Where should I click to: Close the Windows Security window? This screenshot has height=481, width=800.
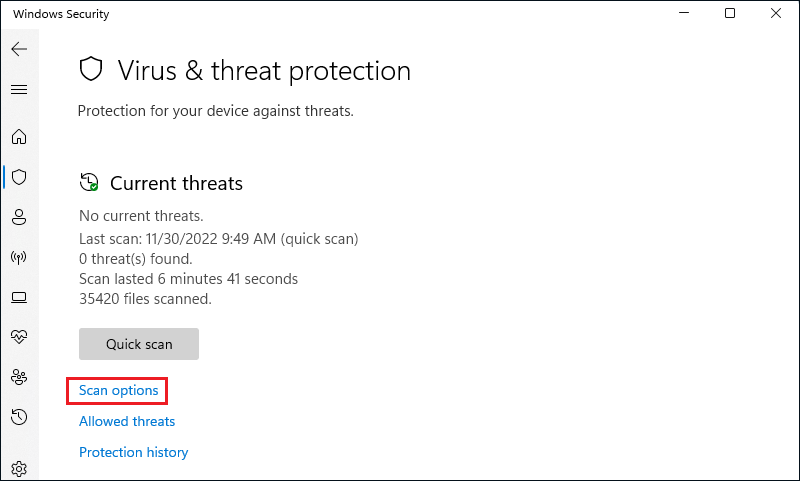[x=776, y=13]
